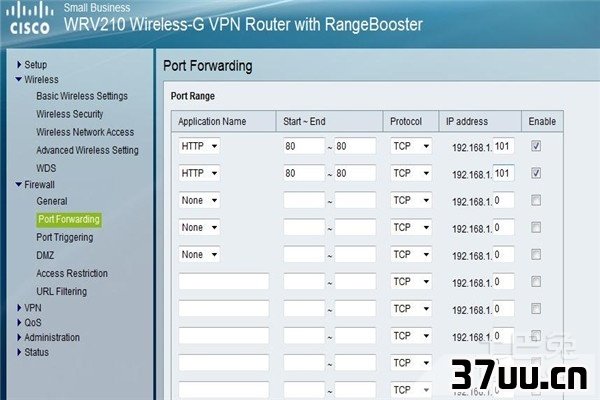
Task: Click fourth row empty end port field
Action: (355, 227)
